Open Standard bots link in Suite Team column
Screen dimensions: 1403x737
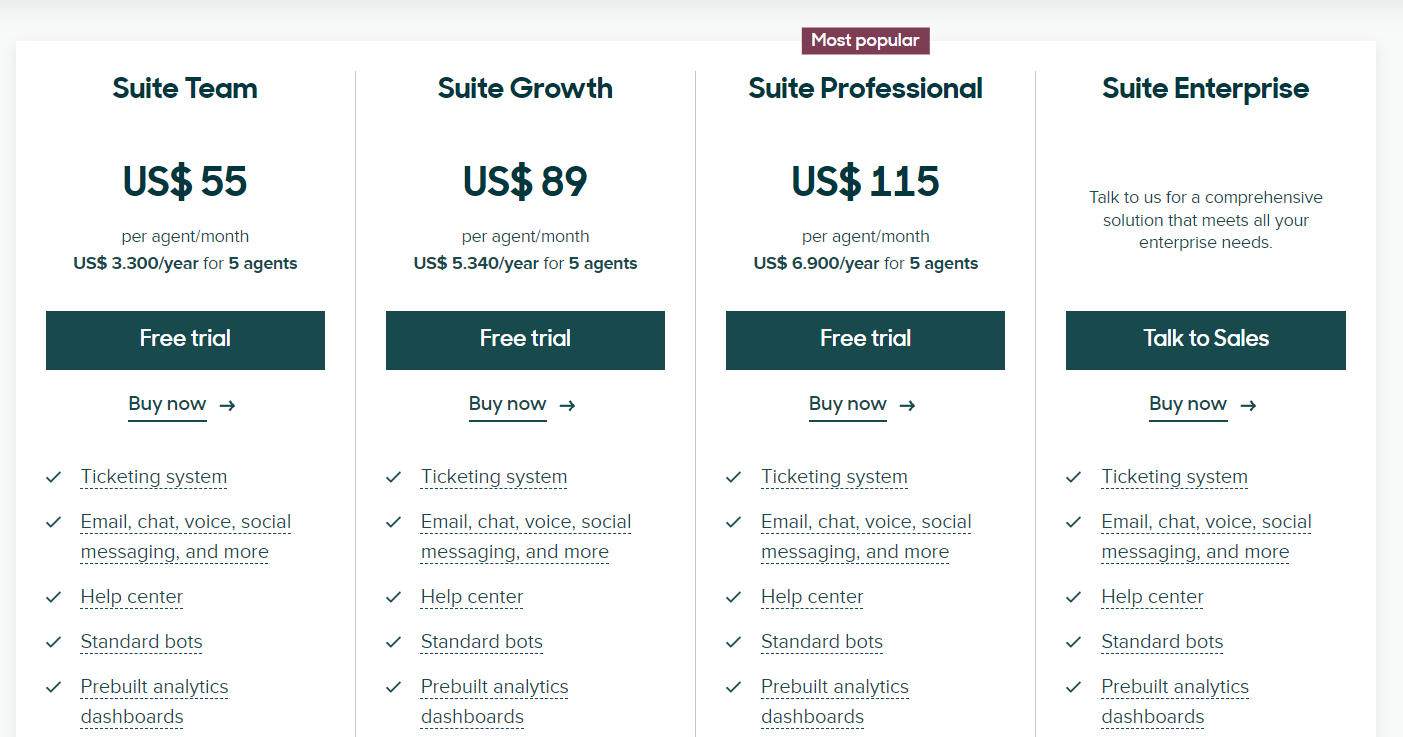coord(141,641)
